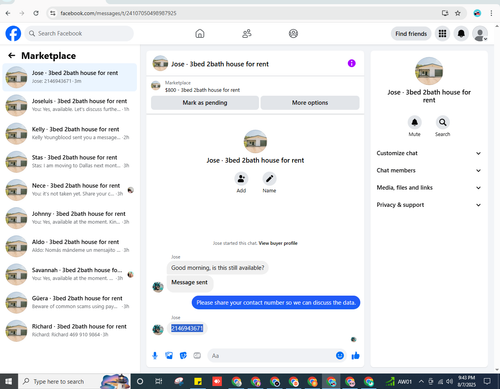Viewport: 500px width, 389px height.
Task: Go back in browser history
Action: 8,13
